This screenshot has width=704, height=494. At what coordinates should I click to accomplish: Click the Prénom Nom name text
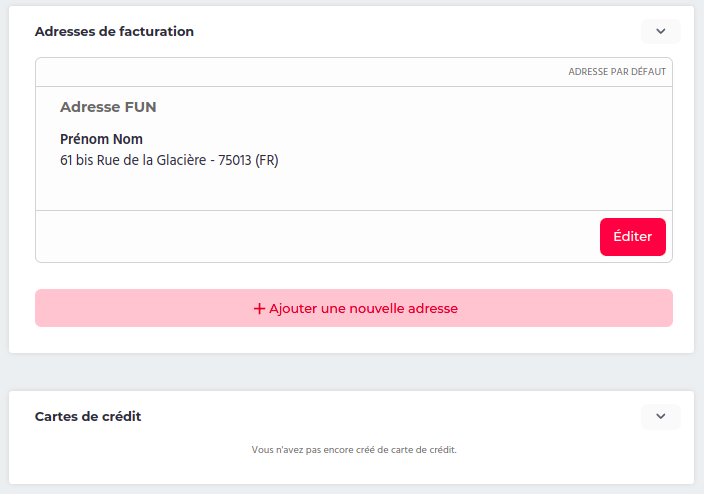[101, 139]
